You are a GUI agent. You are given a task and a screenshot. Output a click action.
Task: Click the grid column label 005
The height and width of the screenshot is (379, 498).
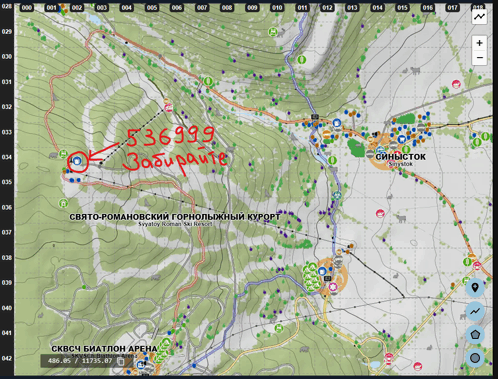(x=152, y=8)
